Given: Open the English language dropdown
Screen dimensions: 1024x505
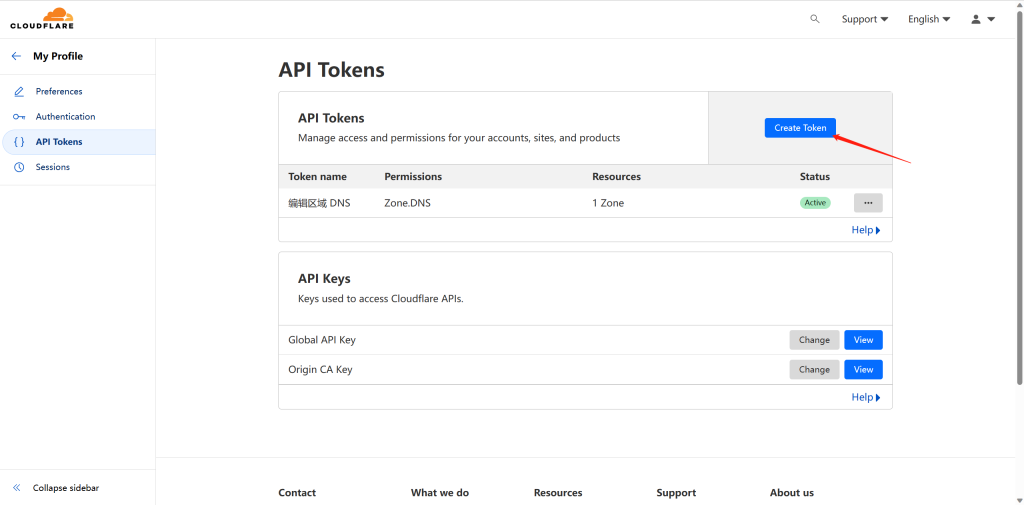Looking at the screenshot, I should tap(929, 19).
